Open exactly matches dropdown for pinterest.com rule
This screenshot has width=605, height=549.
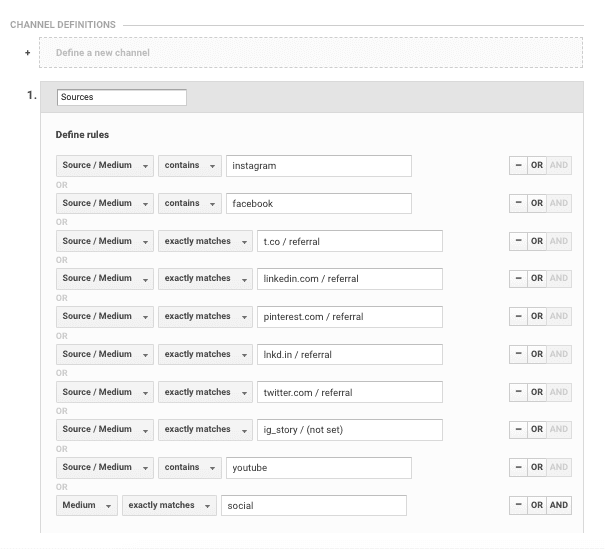tap(205, 316)
